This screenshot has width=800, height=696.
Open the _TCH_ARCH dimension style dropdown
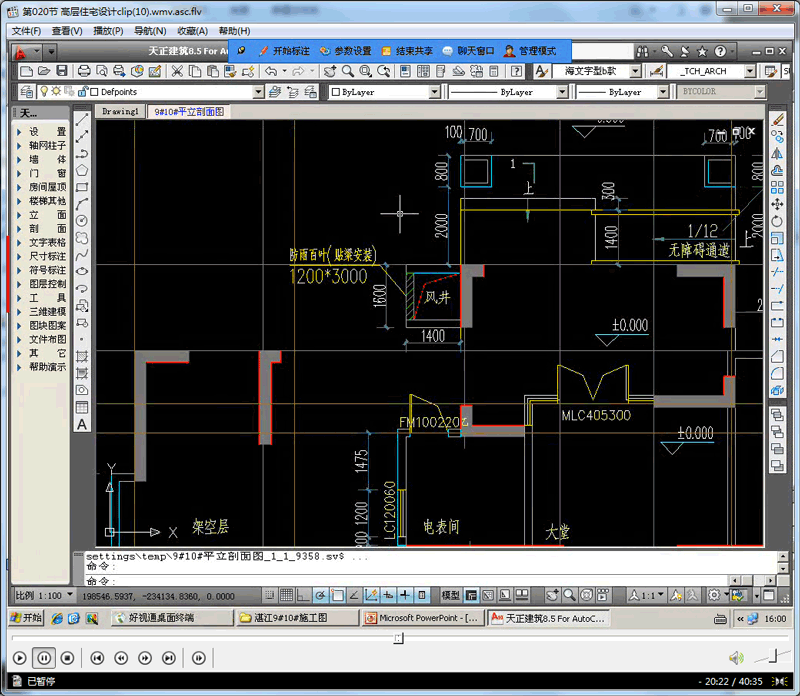click(748, 71)
